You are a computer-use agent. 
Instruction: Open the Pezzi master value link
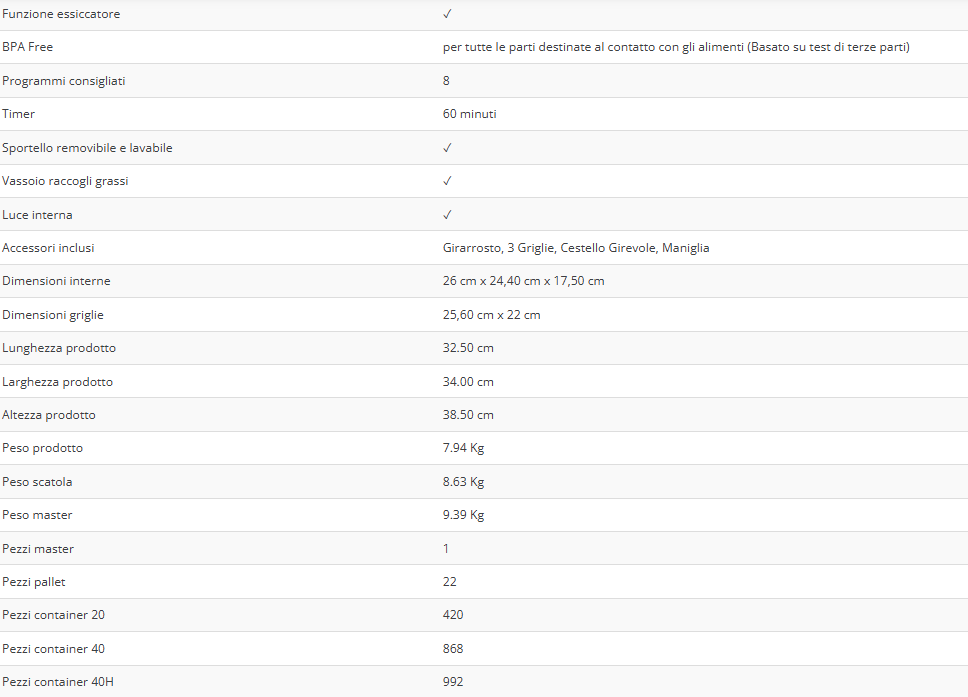(x=446, y=549)
